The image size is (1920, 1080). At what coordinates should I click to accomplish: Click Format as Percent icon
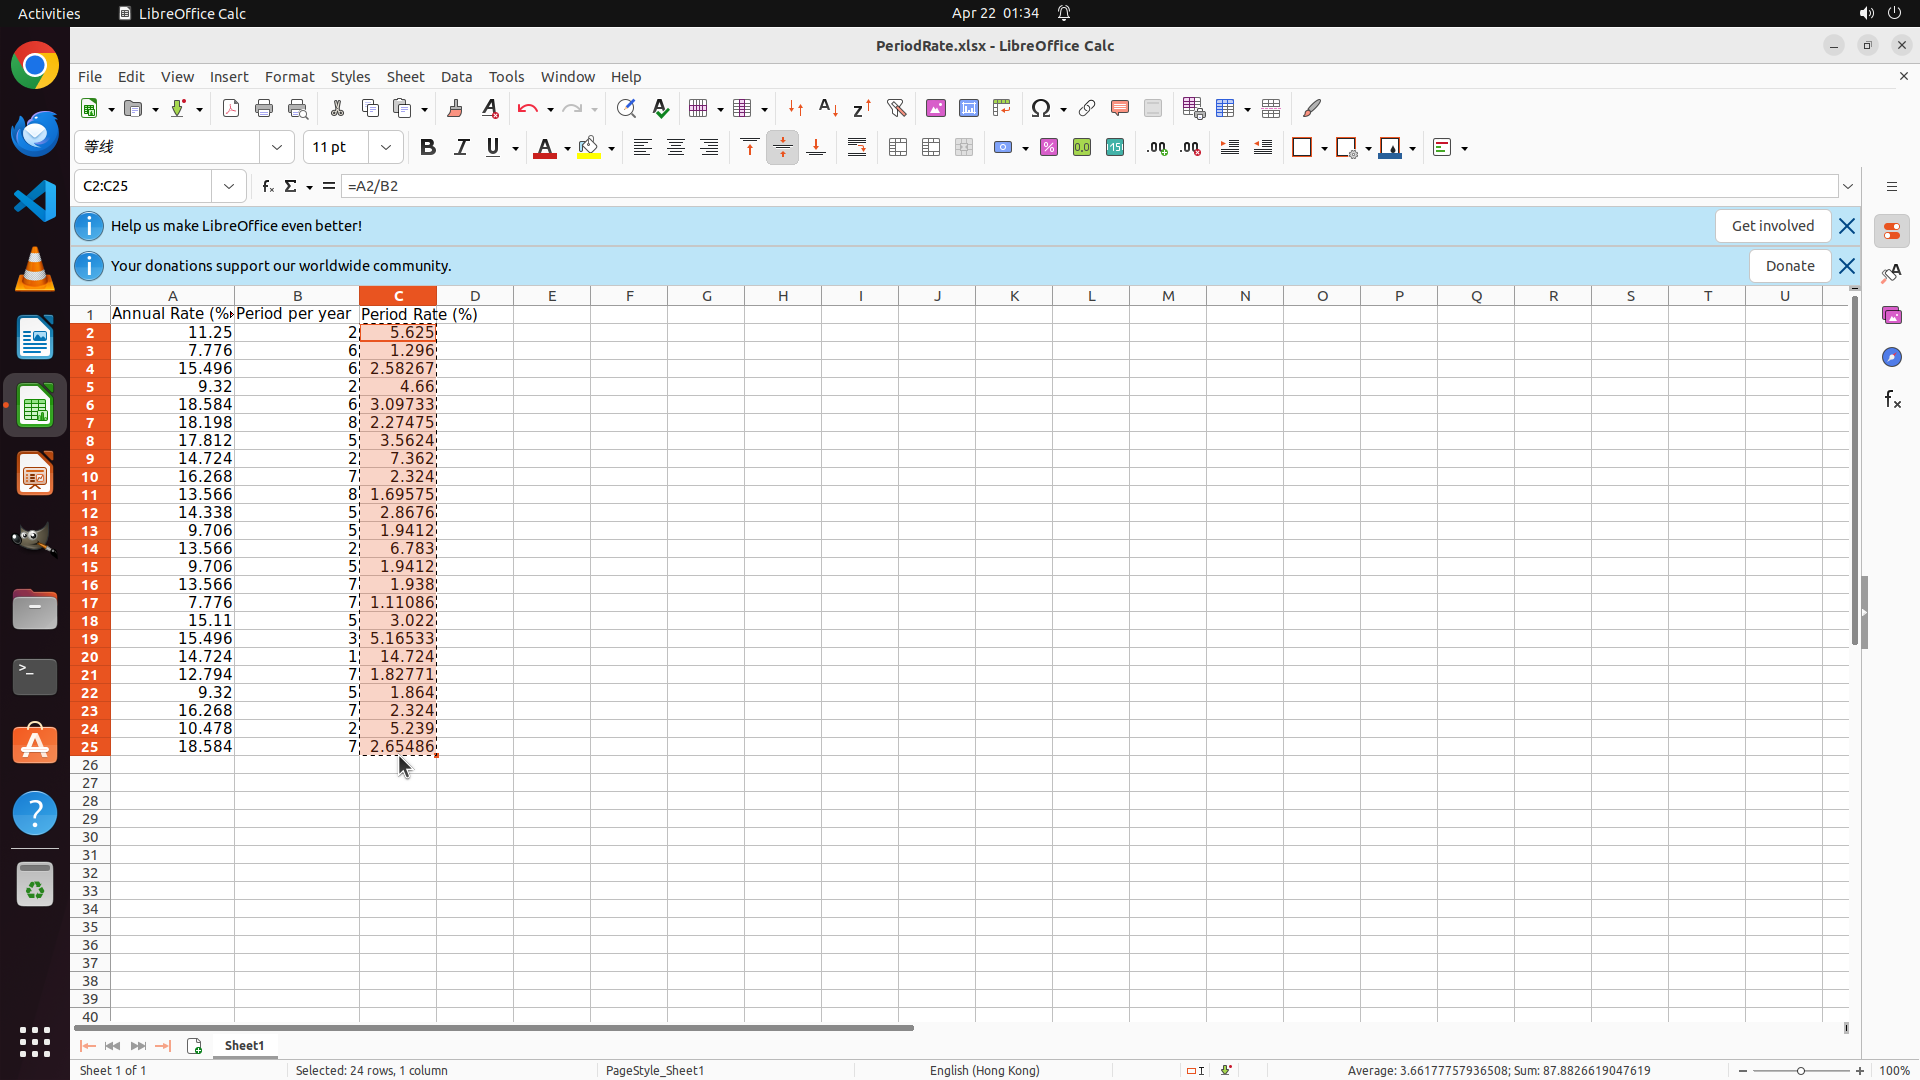pos(1049,148)
